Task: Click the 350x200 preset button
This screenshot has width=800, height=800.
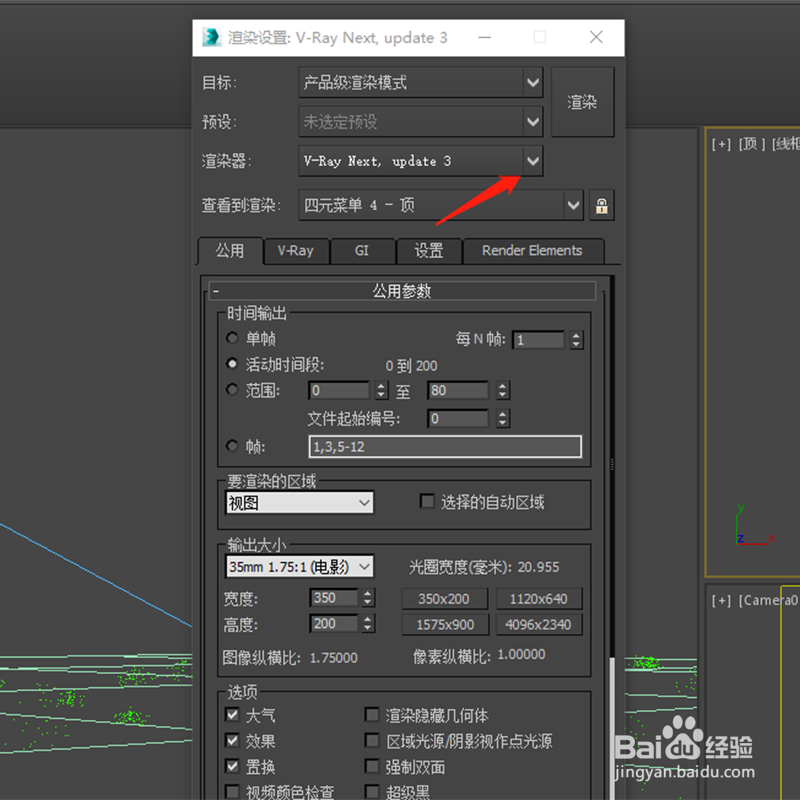Action: pyautogui.click(x=444, y=598)
